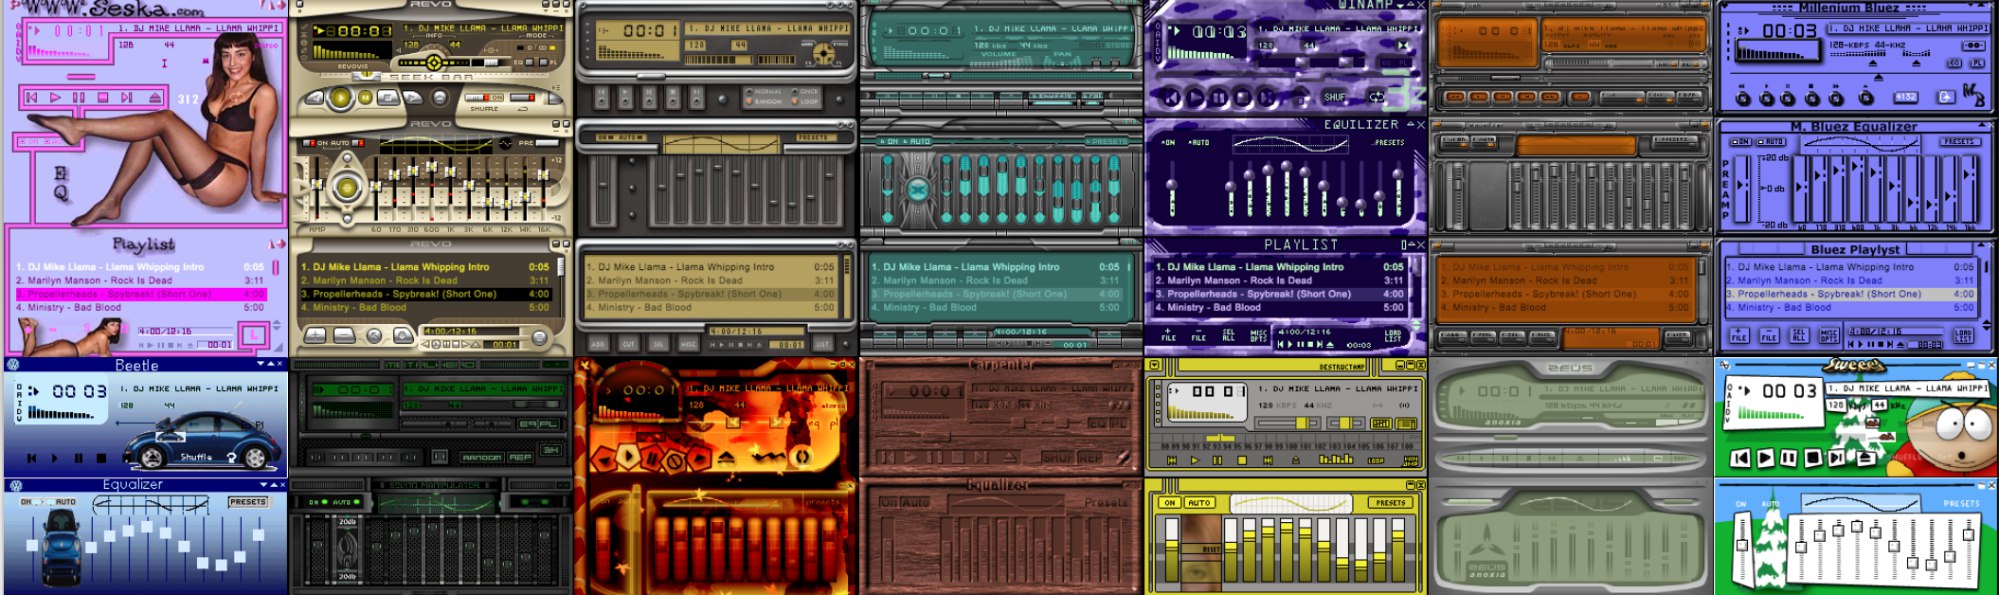Open PRESETS in the yellow Destructamp equalizer
This screenshot has height=595, width=1999.
[1390, 503]
